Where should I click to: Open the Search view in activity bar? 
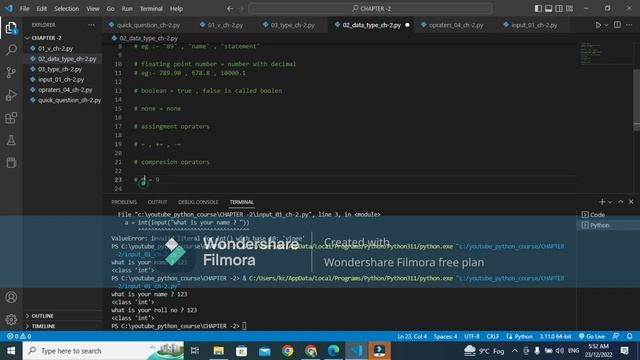pyautogui.click(x=11, y=50)
